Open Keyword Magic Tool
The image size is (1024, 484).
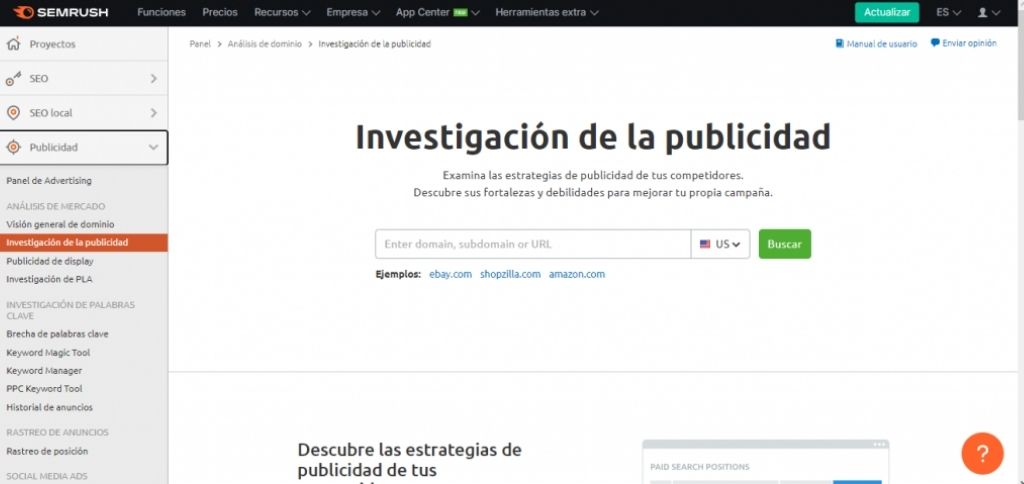[x=48, y=353]
